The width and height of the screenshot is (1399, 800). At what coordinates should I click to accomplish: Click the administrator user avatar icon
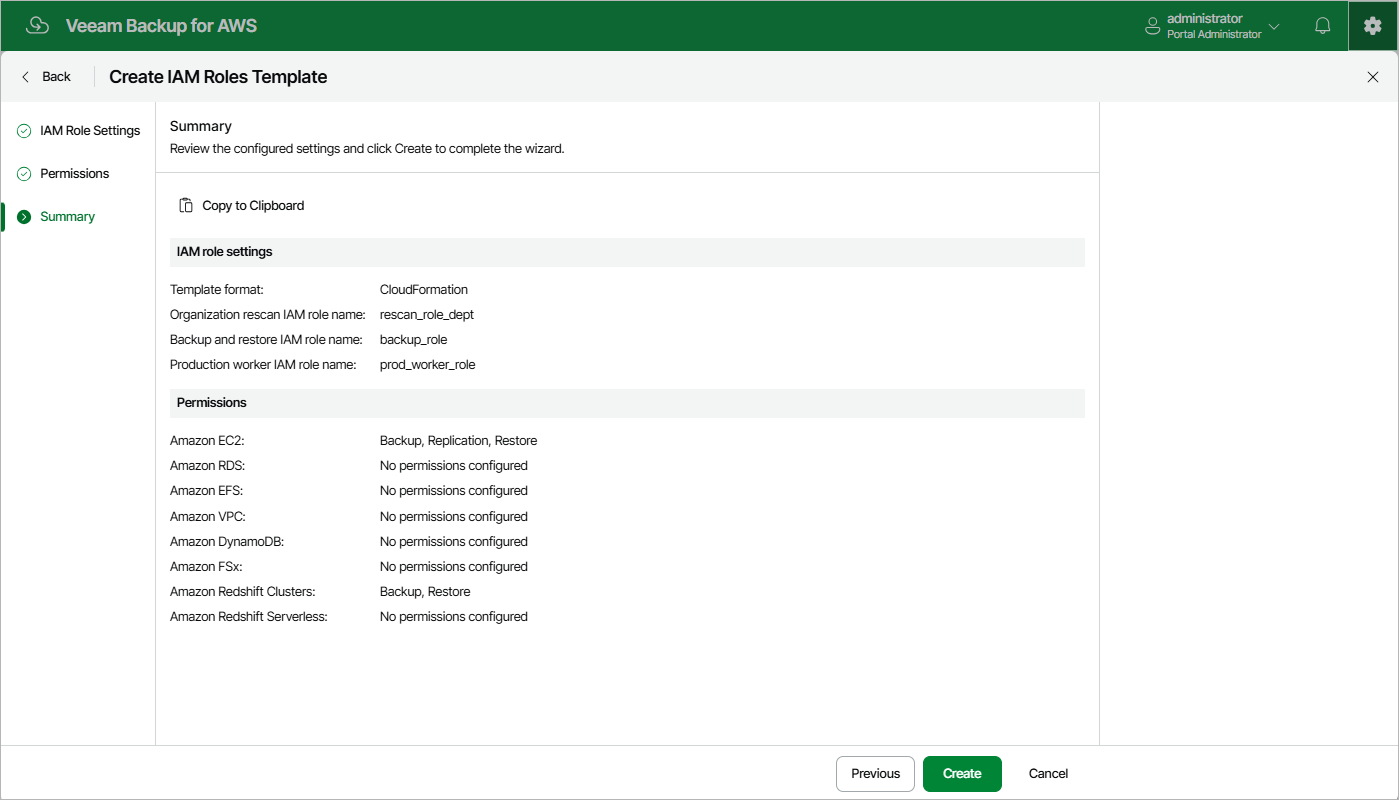1153,26
